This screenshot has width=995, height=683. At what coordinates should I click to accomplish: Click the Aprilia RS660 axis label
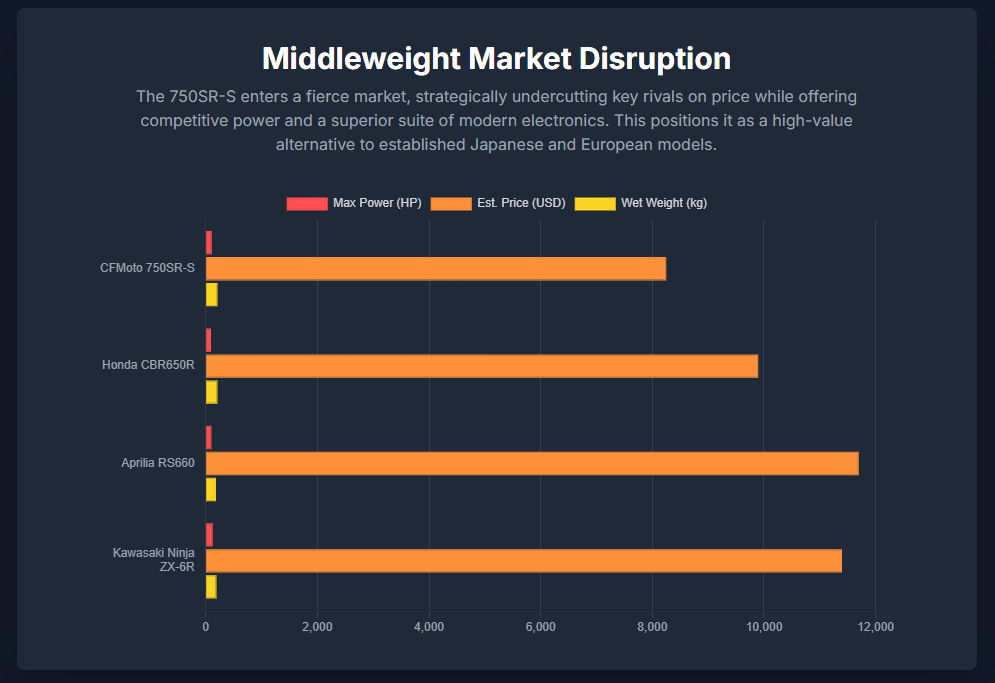[157, 463]
